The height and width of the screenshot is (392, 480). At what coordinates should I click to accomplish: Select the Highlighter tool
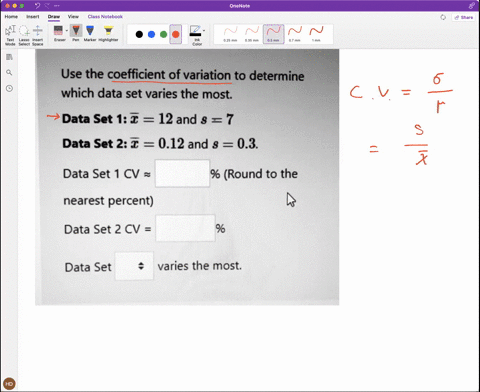[x=108, y=33]
